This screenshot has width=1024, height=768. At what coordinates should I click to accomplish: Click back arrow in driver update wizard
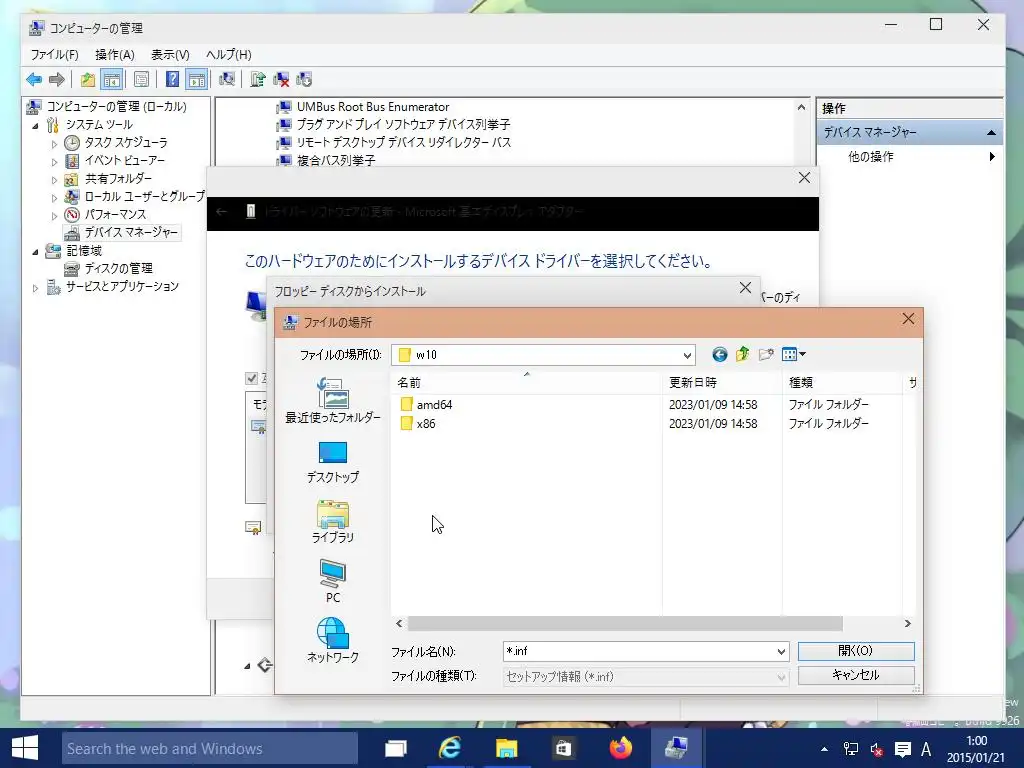coord(221,212)
